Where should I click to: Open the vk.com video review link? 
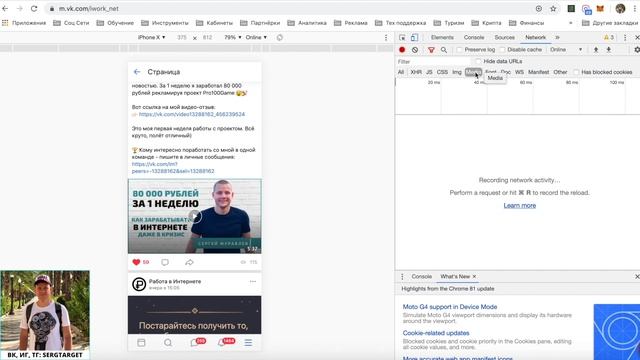point(192,114)
